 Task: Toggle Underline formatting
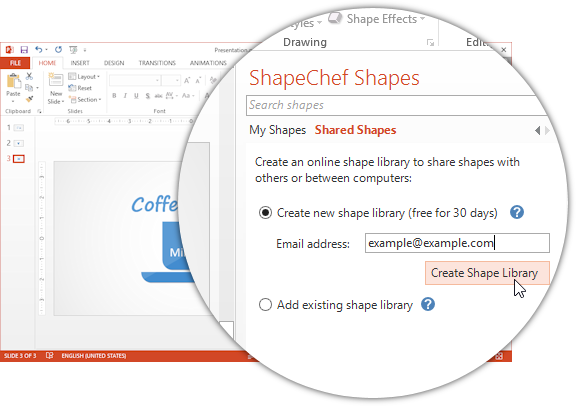(136, 96)
